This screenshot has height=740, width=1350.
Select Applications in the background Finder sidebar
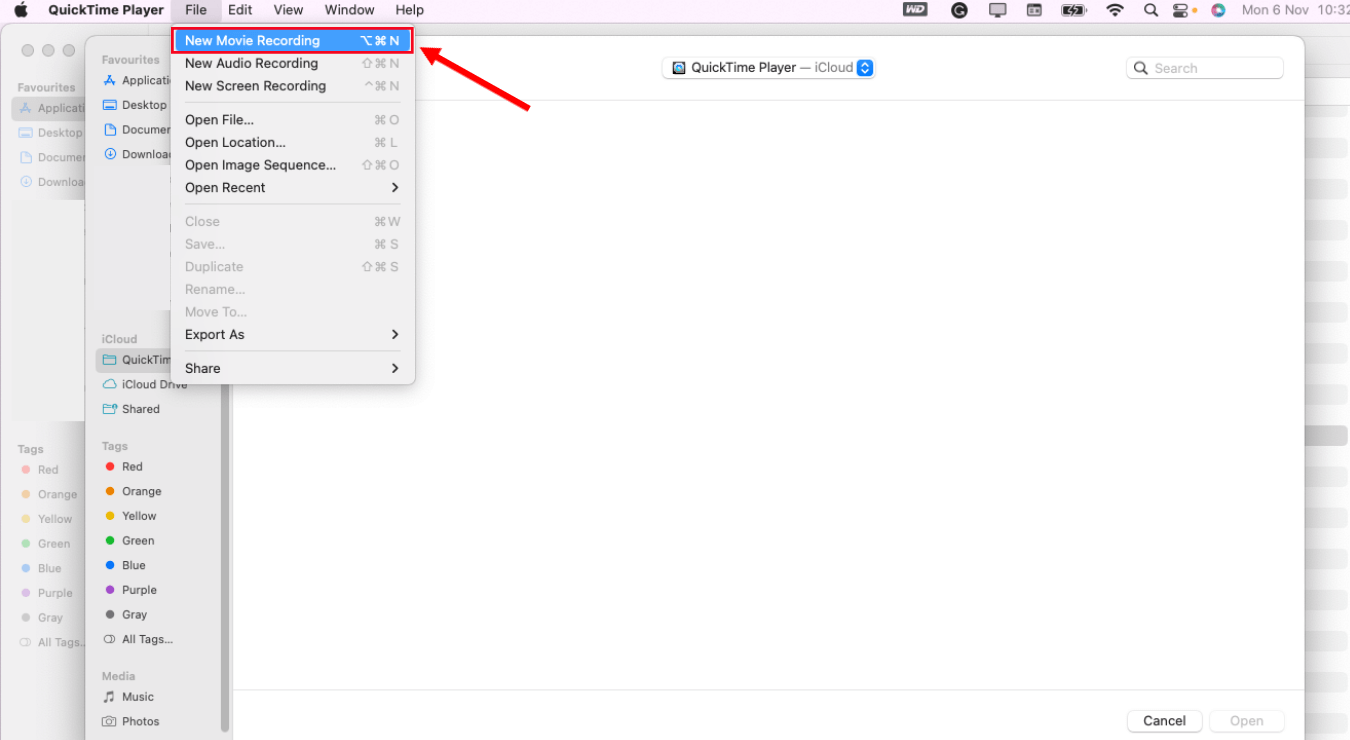click(x=49, y=108)
